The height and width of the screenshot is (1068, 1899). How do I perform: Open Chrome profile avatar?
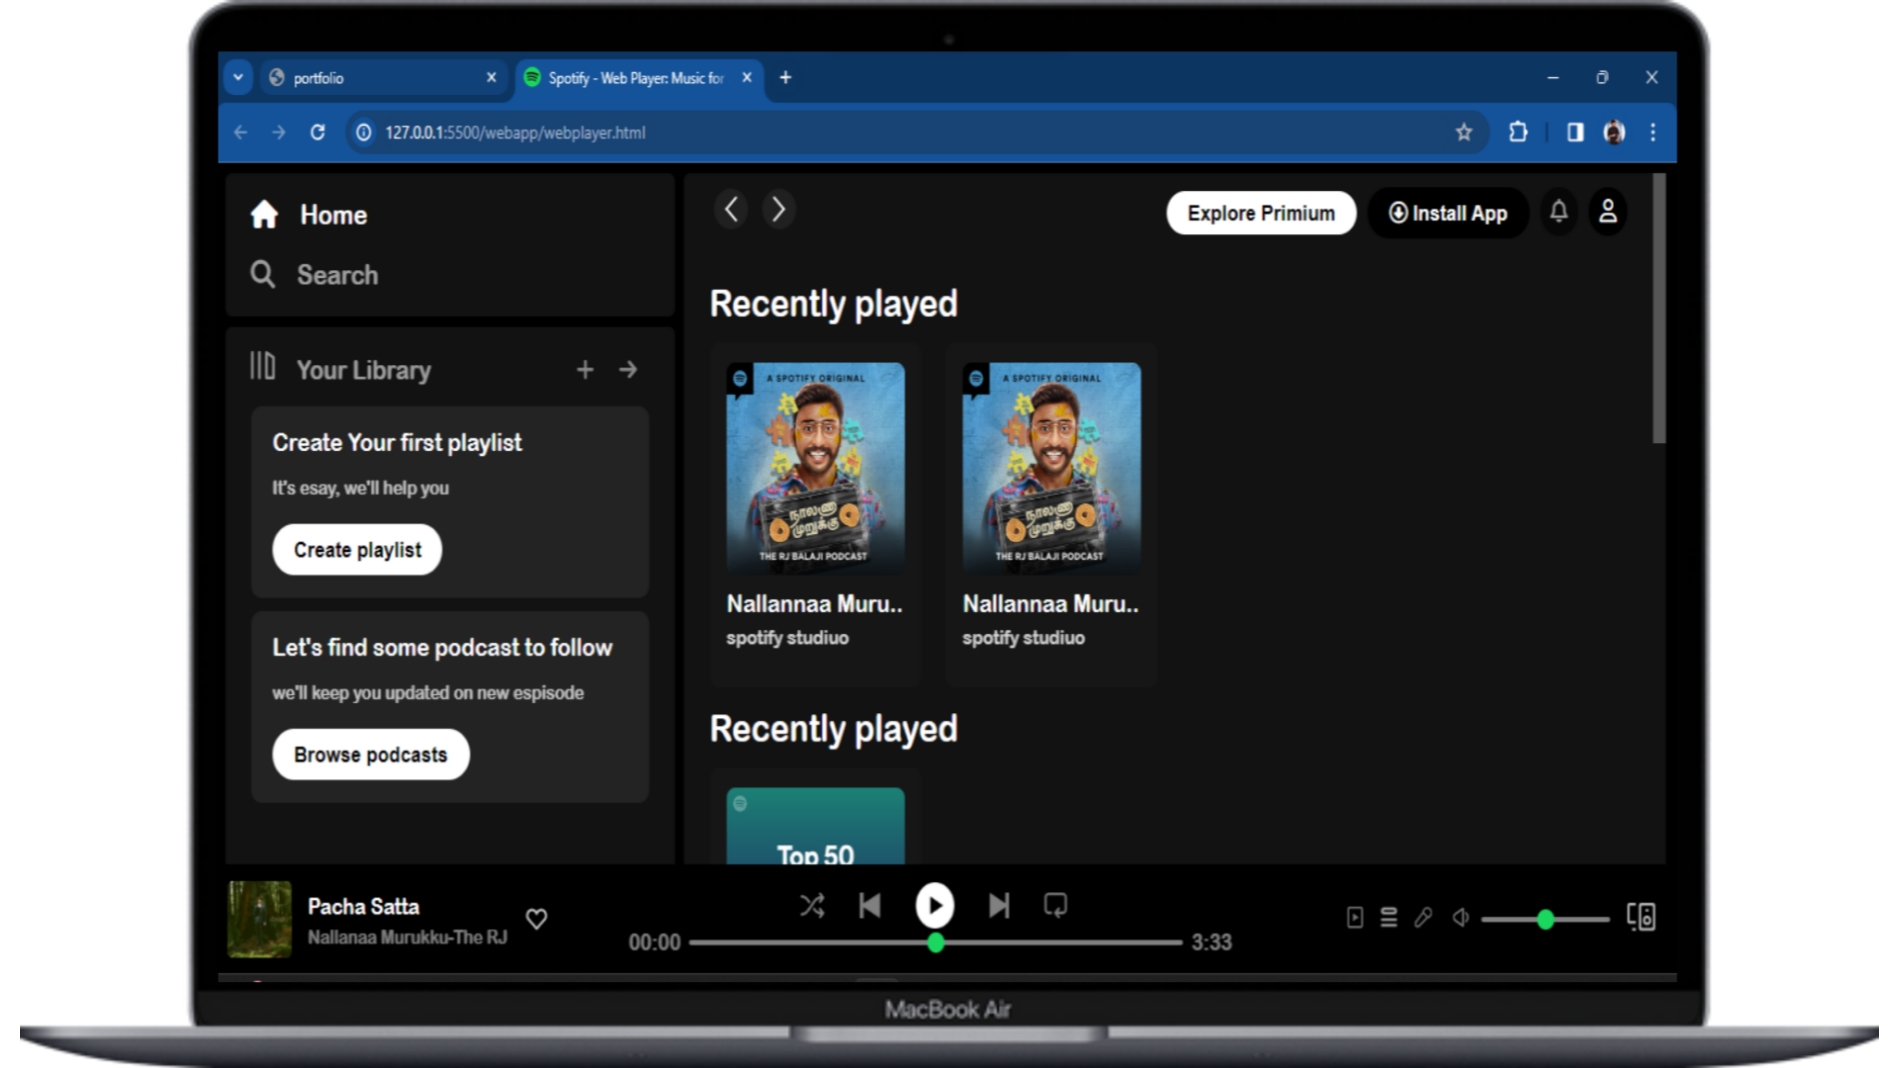(x=1614, y=132)
